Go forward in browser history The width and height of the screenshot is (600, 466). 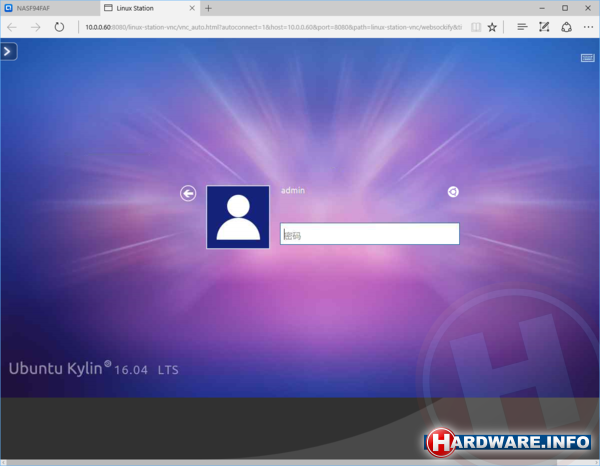pyautogui.click(x=36, y=27)
